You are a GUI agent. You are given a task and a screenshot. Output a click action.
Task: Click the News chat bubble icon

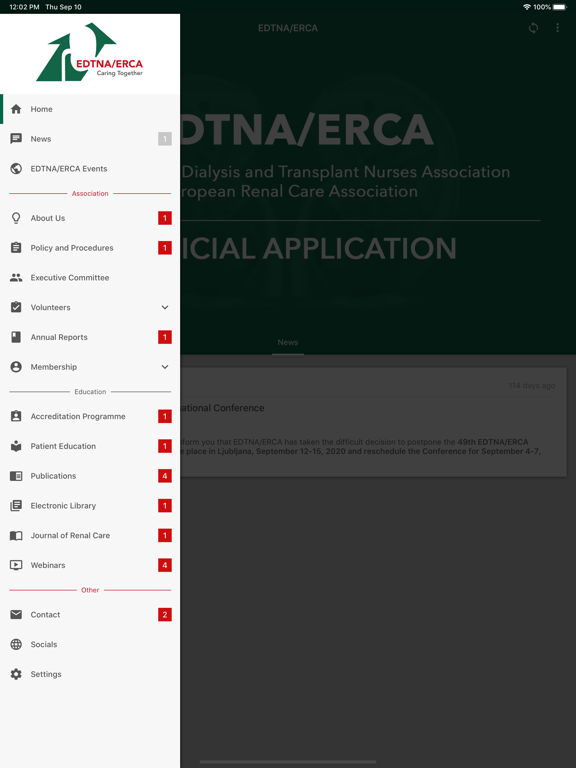pyautogui.click(x=16, y=139)
